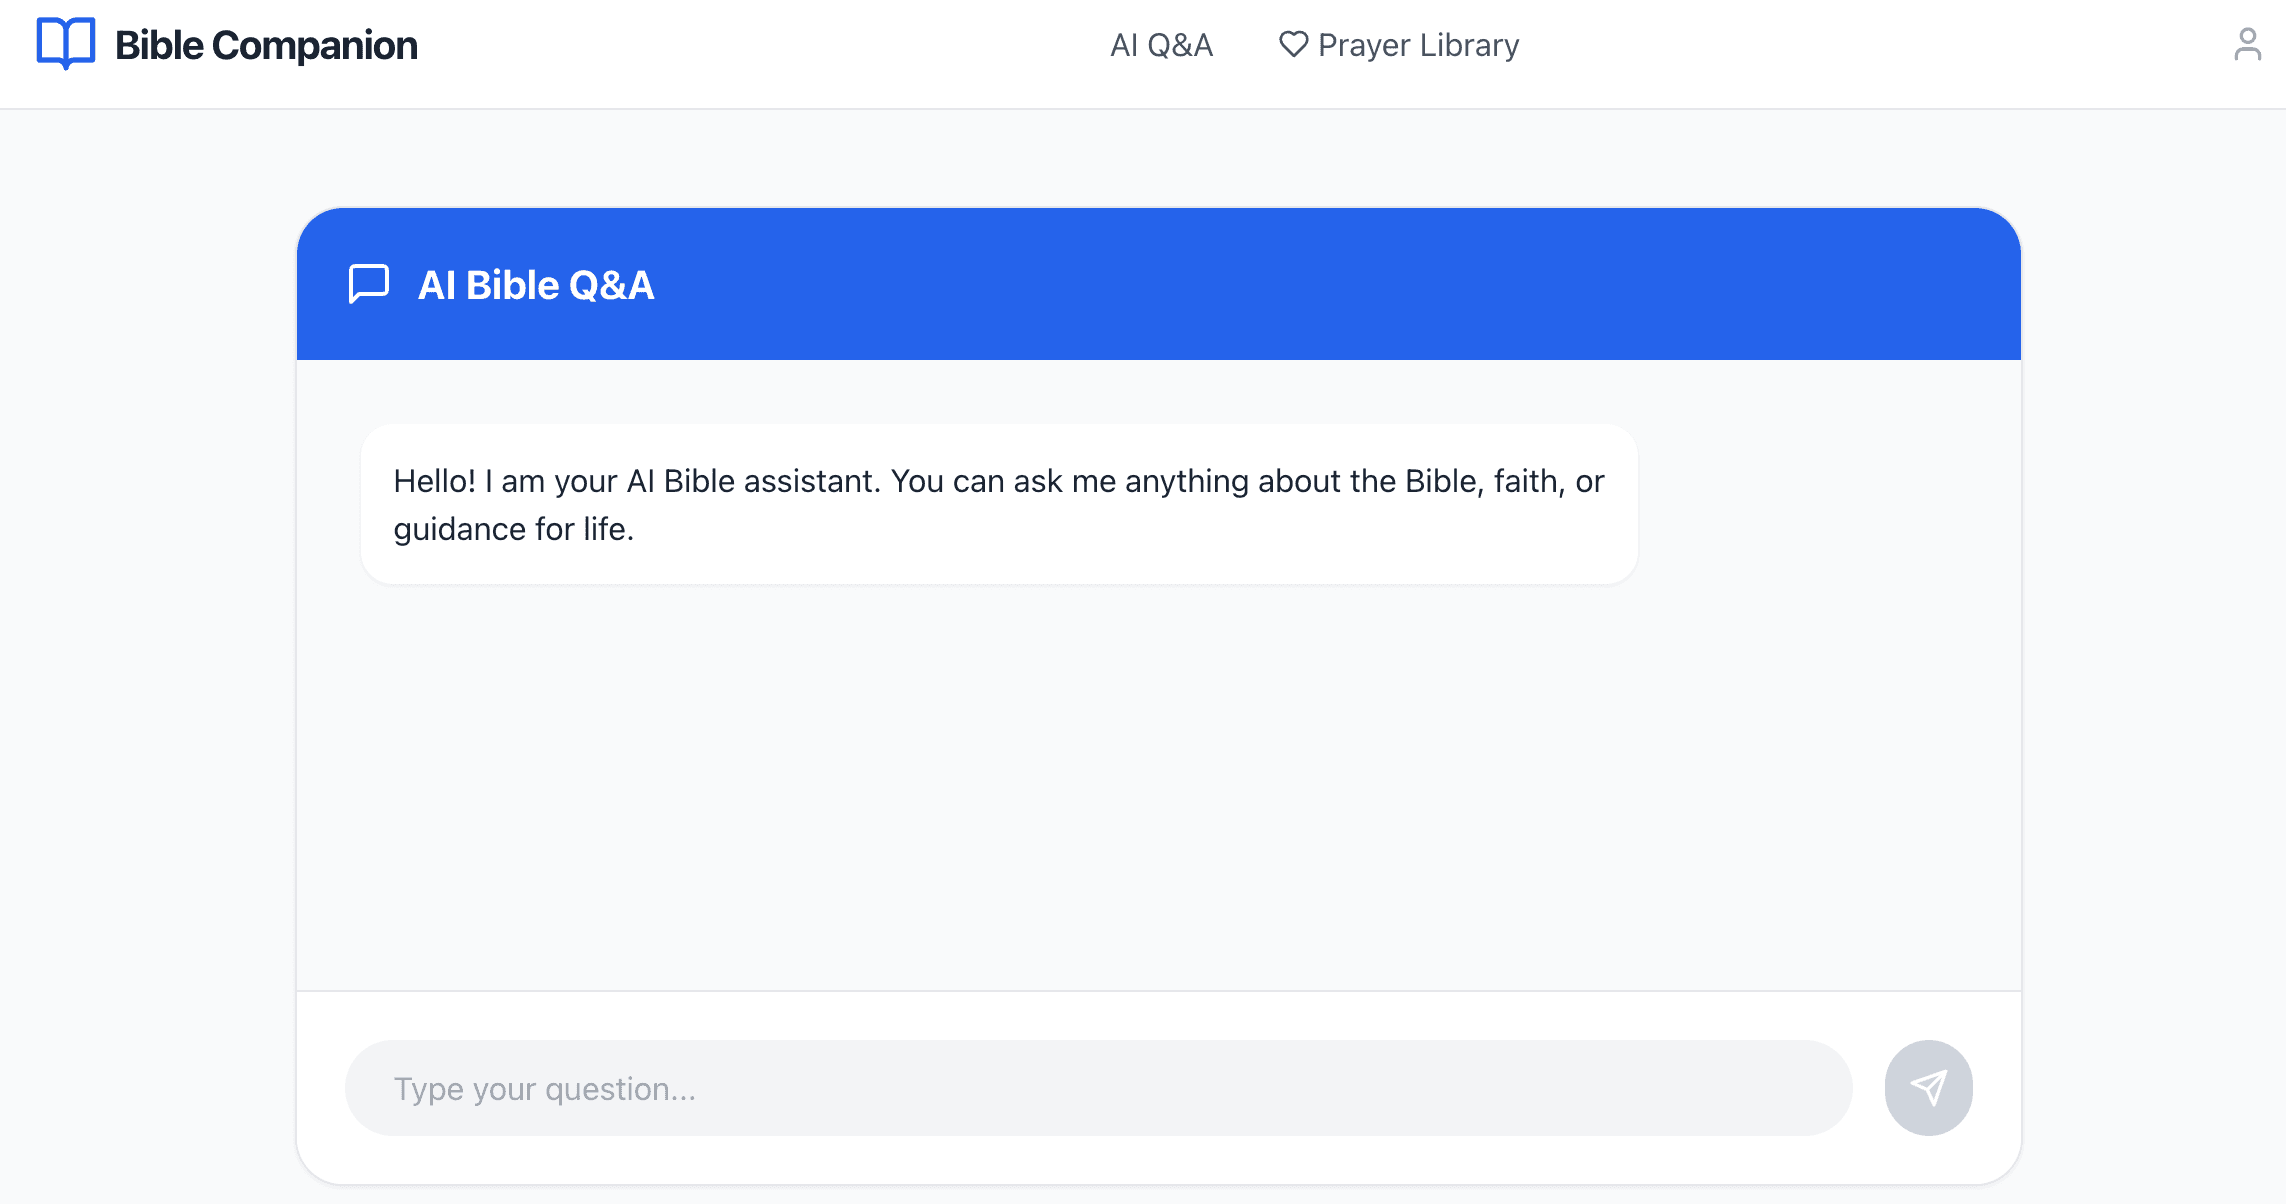This screenshot has height=1204, width=2286.
Task: Click the heart icon beside Prayer Library
Action: (x=1293, y=44)
